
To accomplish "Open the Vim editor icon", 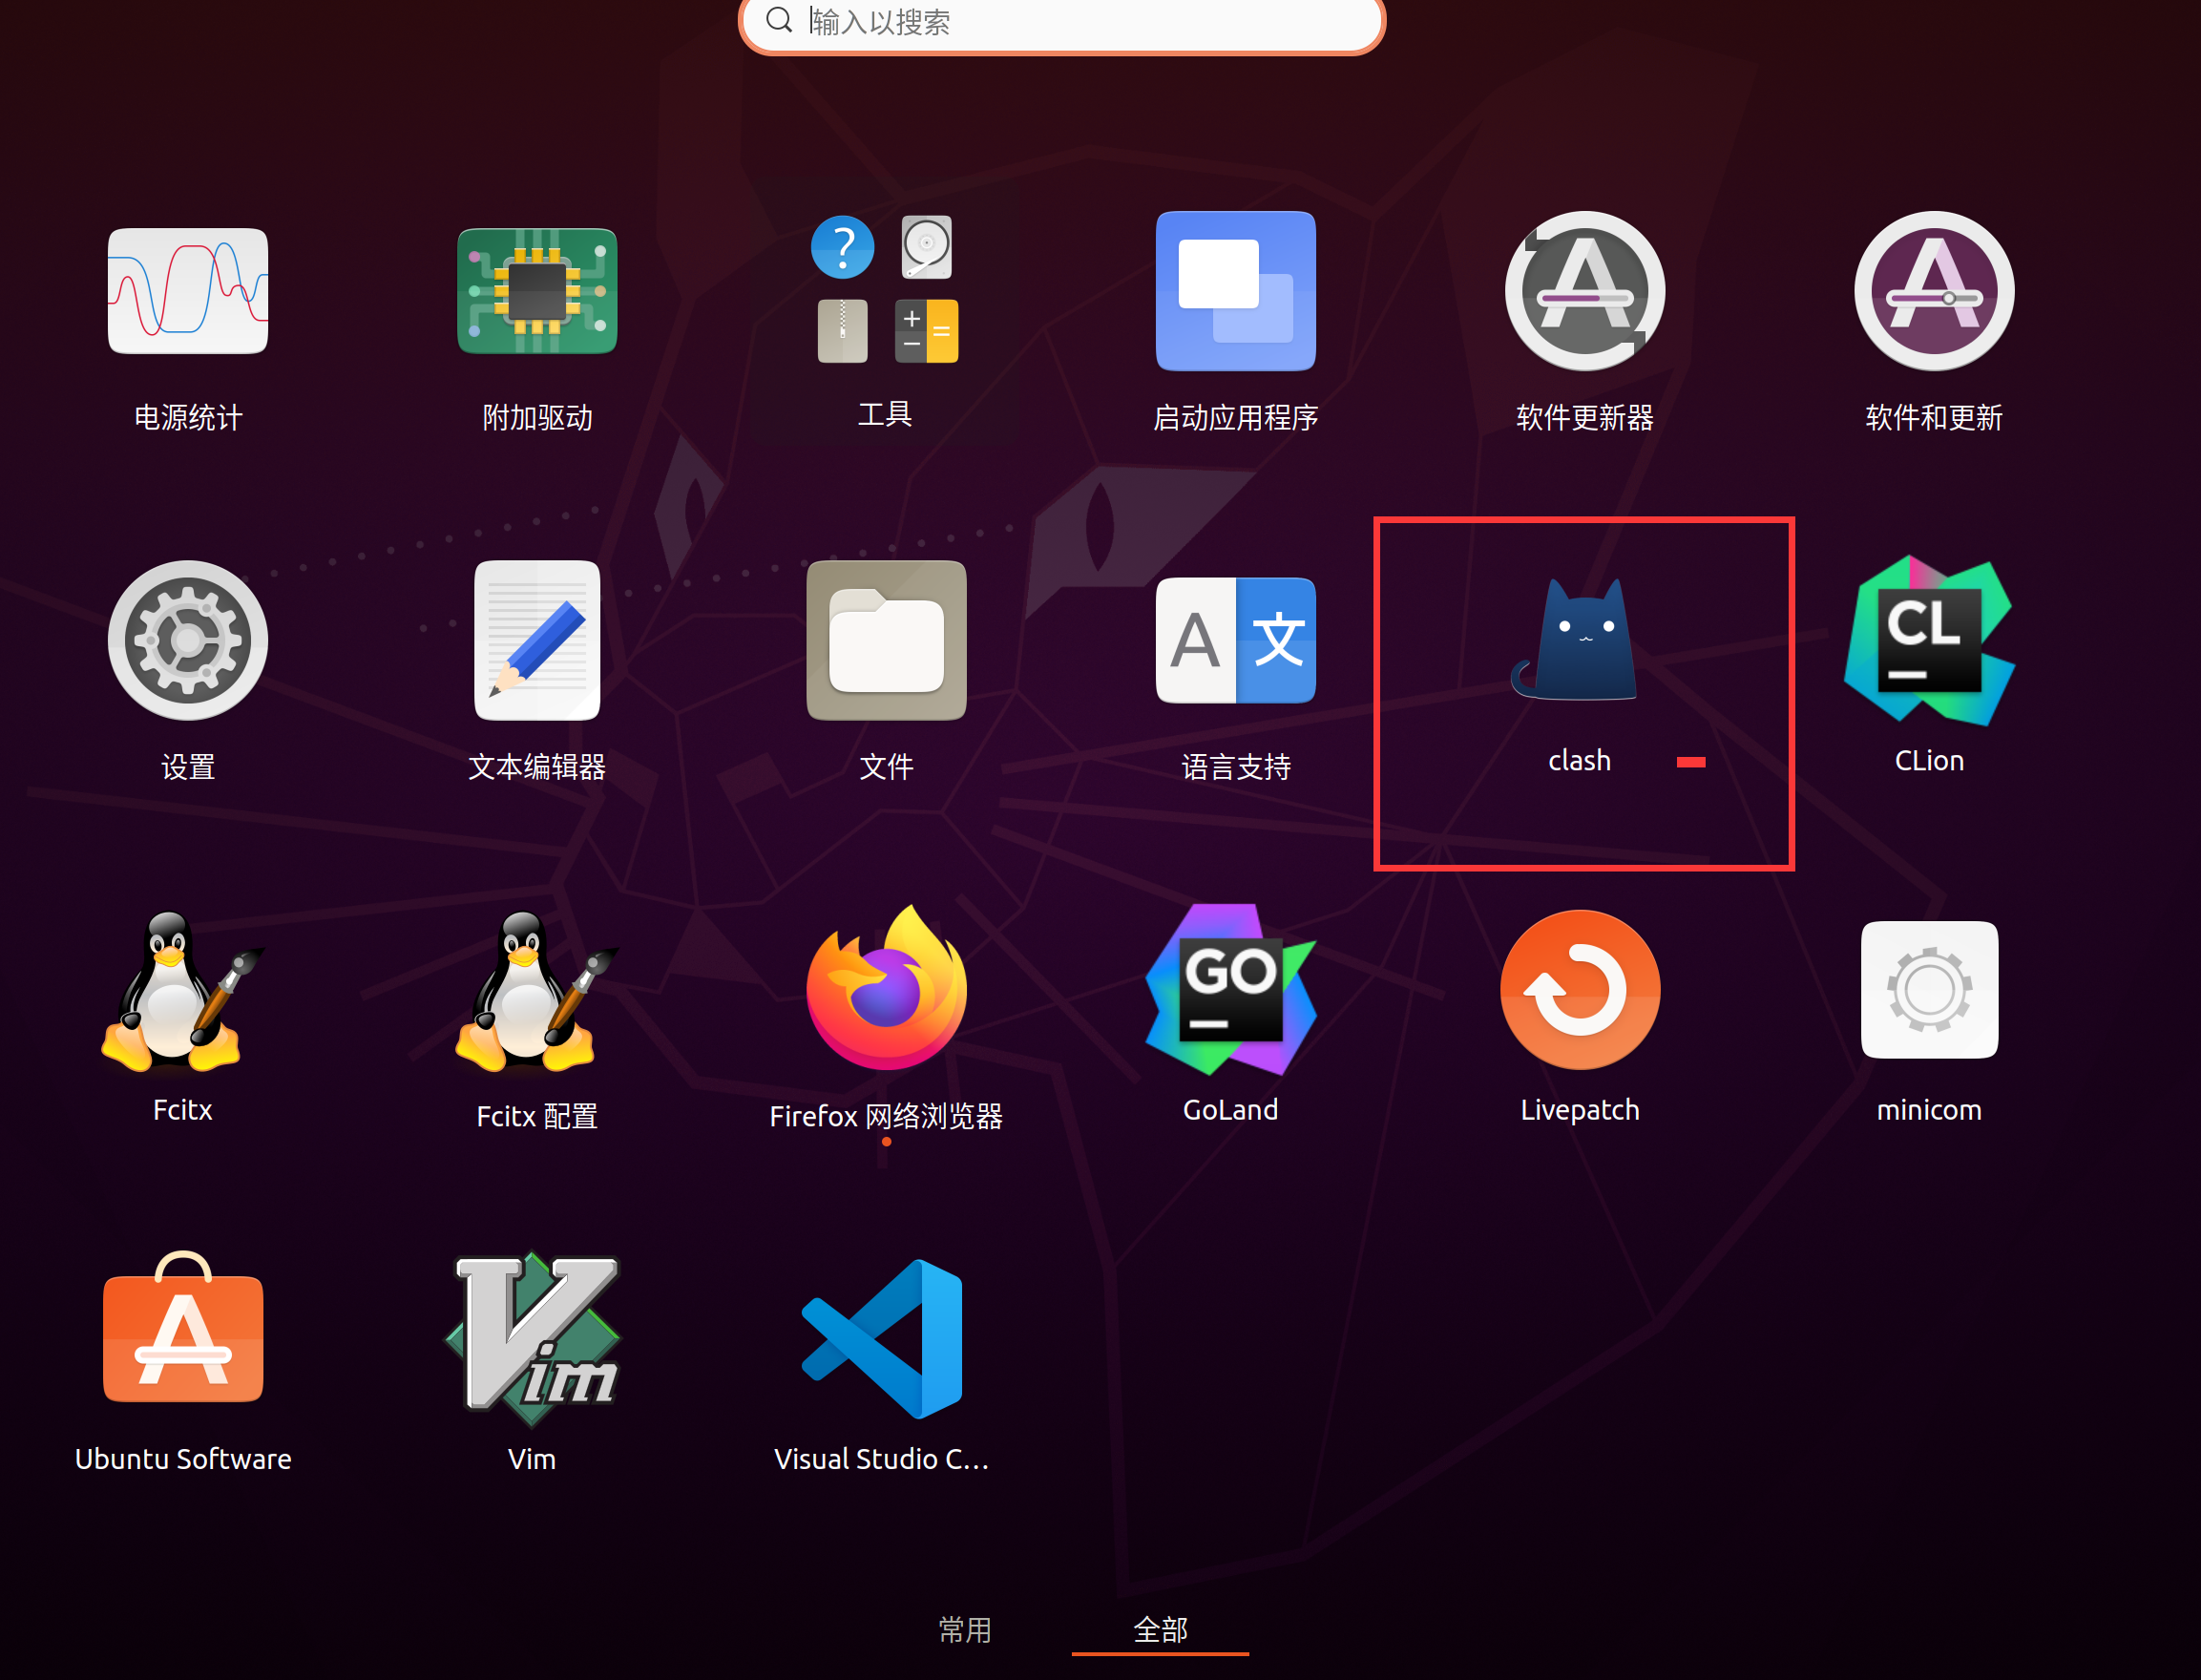I will (533, 1338).
